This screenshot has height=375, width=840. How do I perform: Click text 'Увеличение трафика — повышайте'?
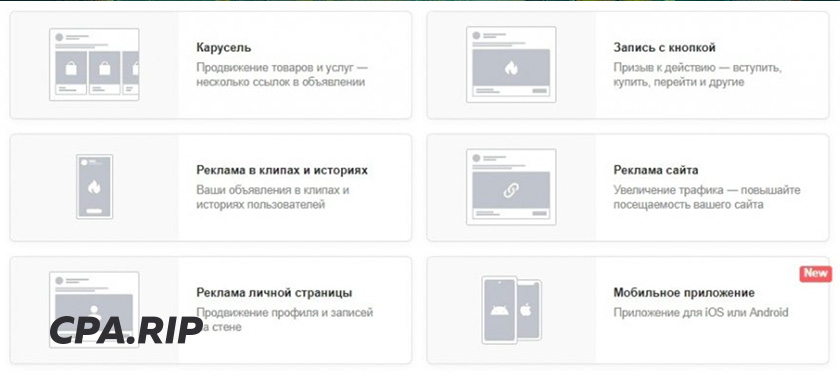coord(707,190)
